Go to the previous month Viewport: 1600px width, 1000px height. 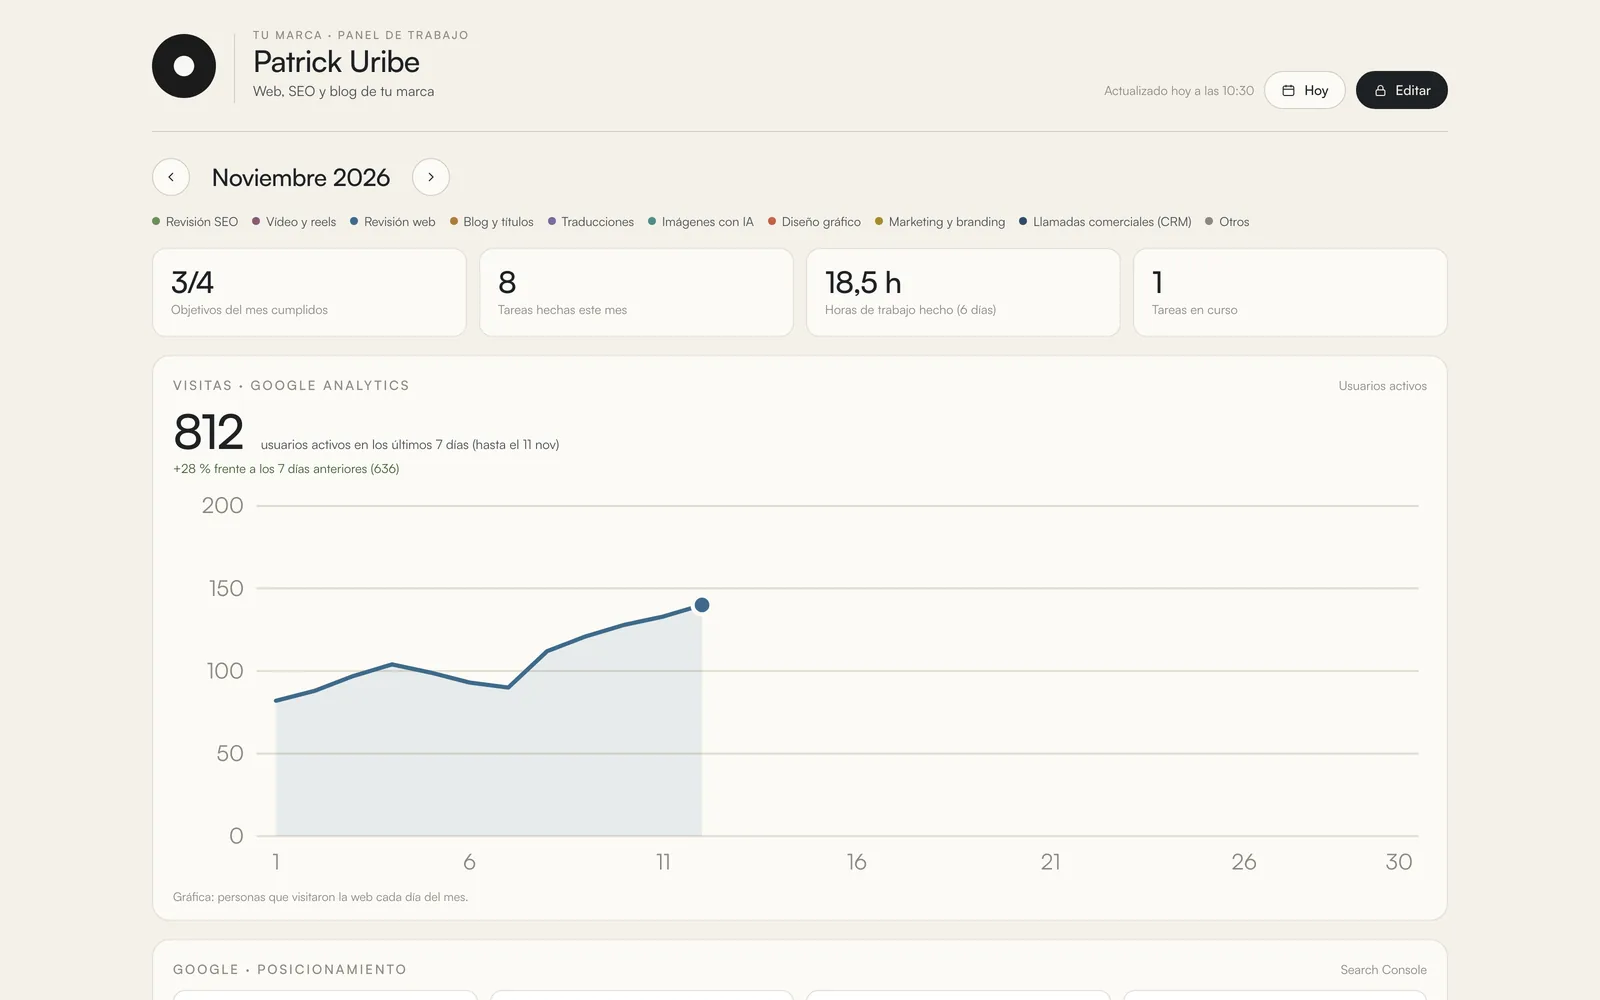click(171, 177)
